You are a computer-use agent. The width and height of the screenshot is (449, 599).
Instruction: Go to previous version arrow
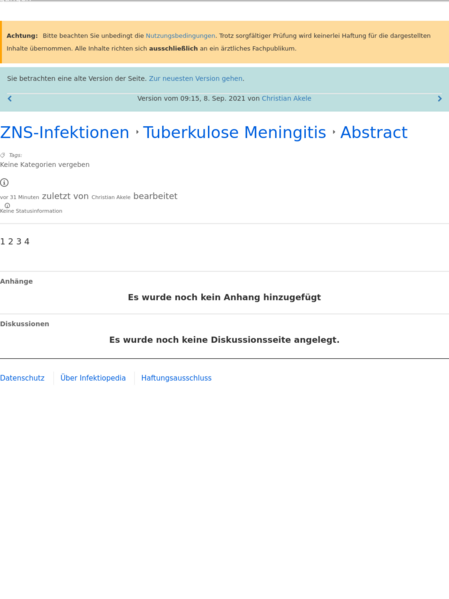[10, 99]
